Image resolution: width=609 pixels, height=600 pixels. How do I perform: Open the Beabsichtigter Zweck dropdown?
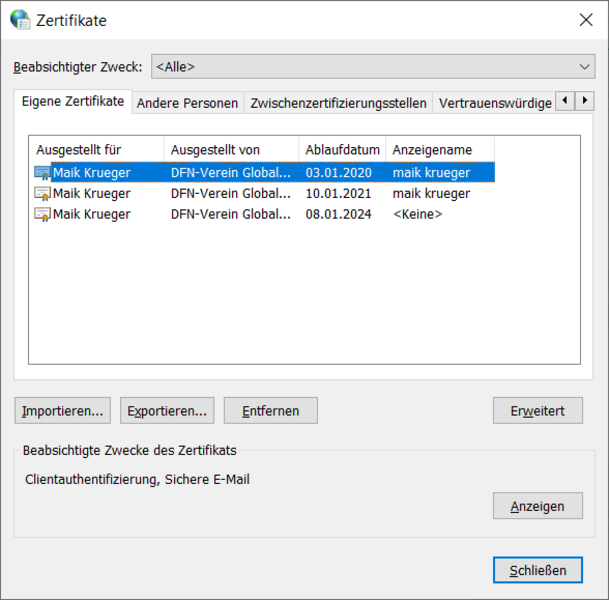click(372, 67)
